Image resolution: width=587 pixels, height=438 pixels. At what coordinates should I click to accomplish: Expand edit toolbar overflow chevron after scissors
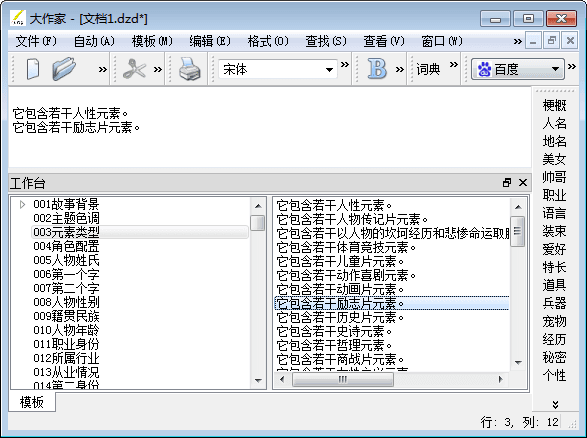point(158,69)
